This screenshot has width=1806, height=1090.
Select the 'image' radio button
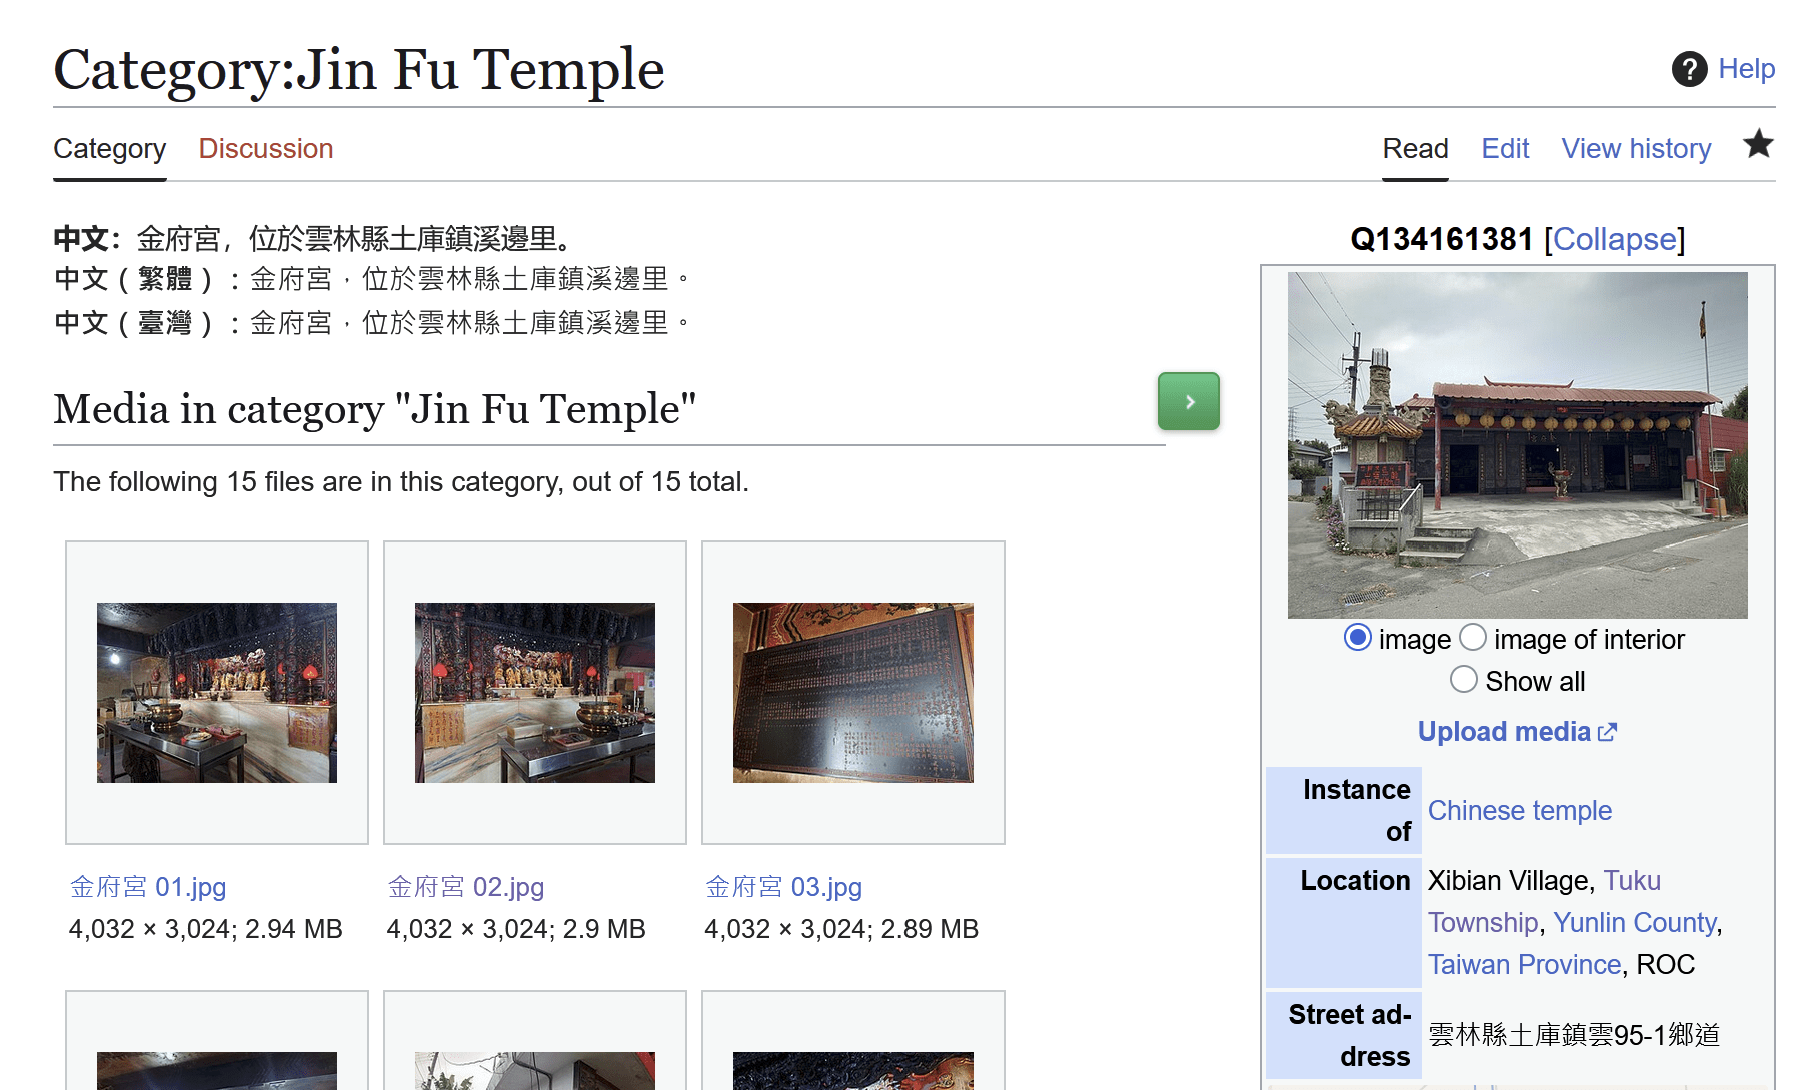[1357, 637]
